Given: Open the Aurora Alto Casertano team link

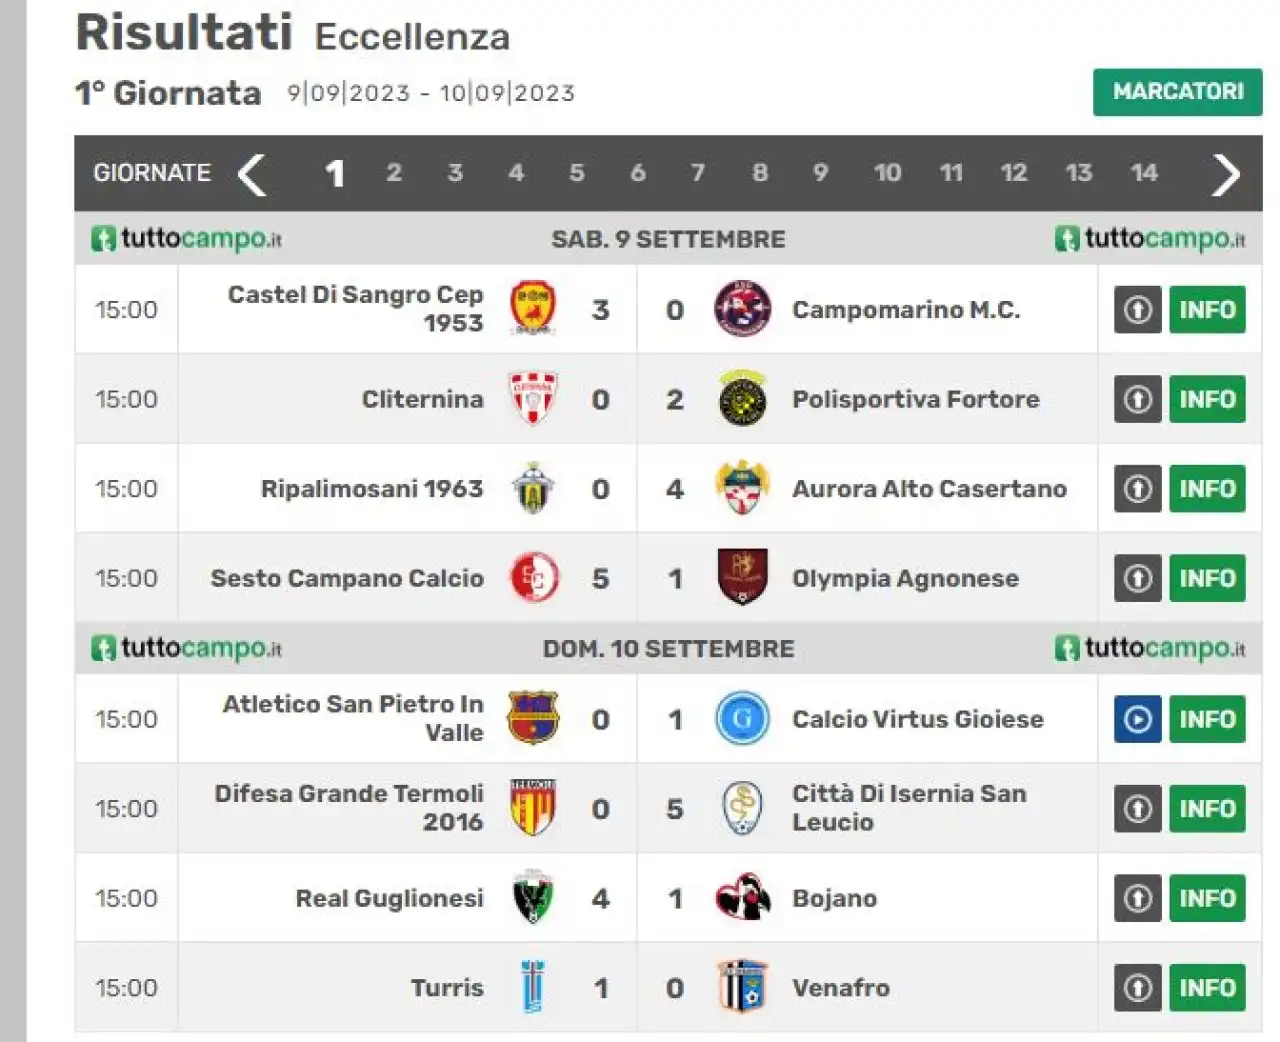Looking at the screenshot, I should pyautogui.click(x=929, y=489).
